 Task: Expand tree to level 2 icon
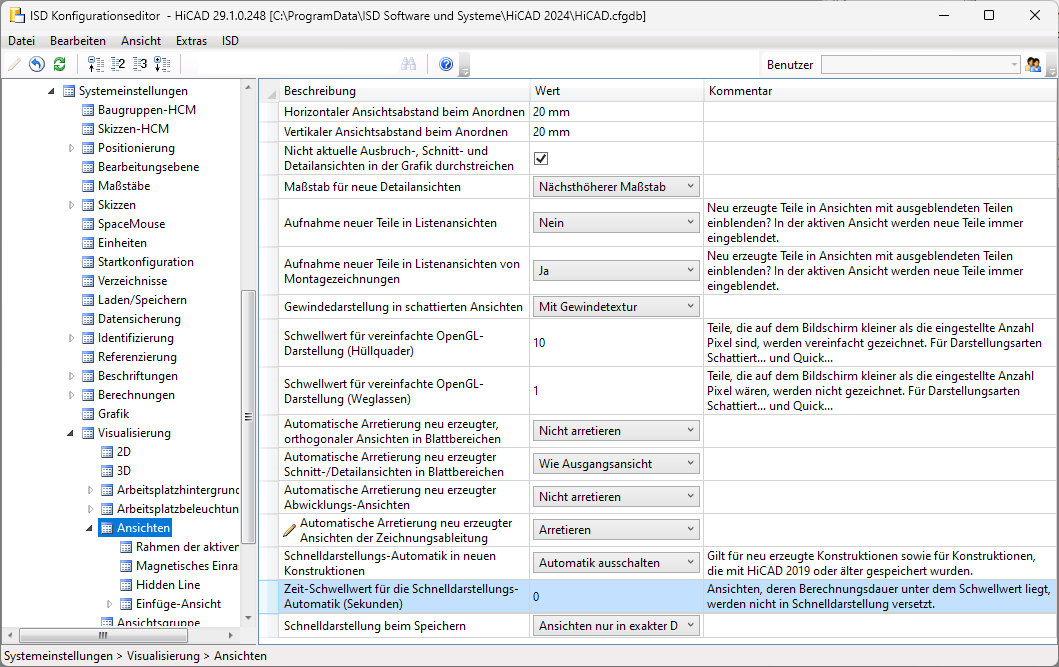pyautogui.click(x=118, y=65)
